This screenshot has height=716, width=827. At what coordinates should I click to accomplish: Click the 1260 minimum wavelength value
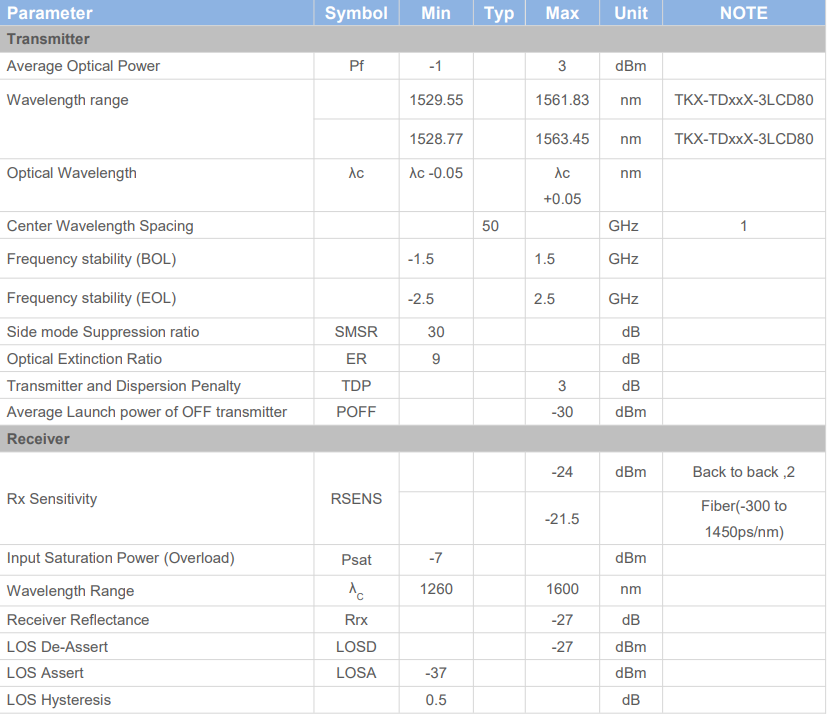(x=436, y=589)
